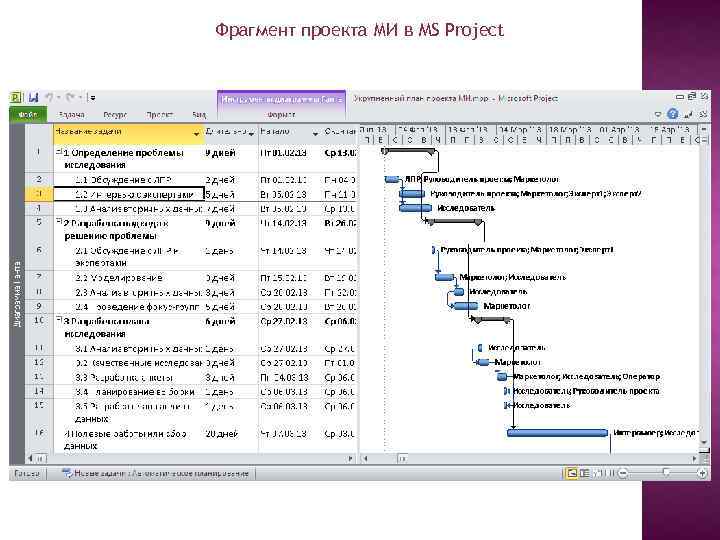Click the long Gantt bar for field work task

(557, 433)
